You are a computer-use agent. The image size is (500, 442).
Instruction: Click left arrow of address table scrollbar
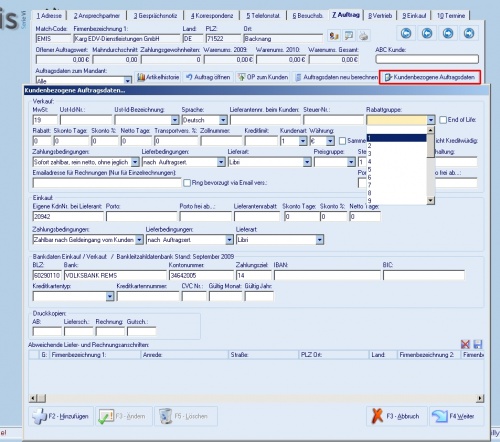click(33, 398)
